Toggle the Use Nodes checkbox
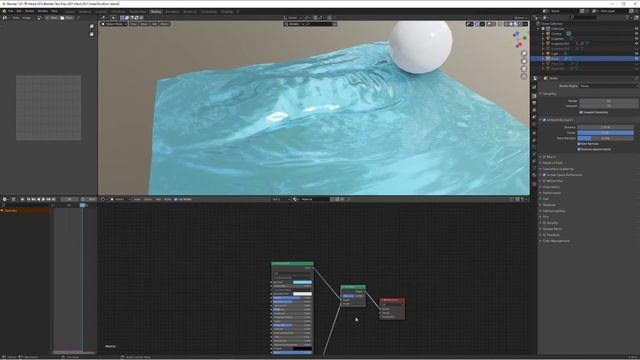The height and width of the screenshot is (360, 640). (x=176, y=199)
